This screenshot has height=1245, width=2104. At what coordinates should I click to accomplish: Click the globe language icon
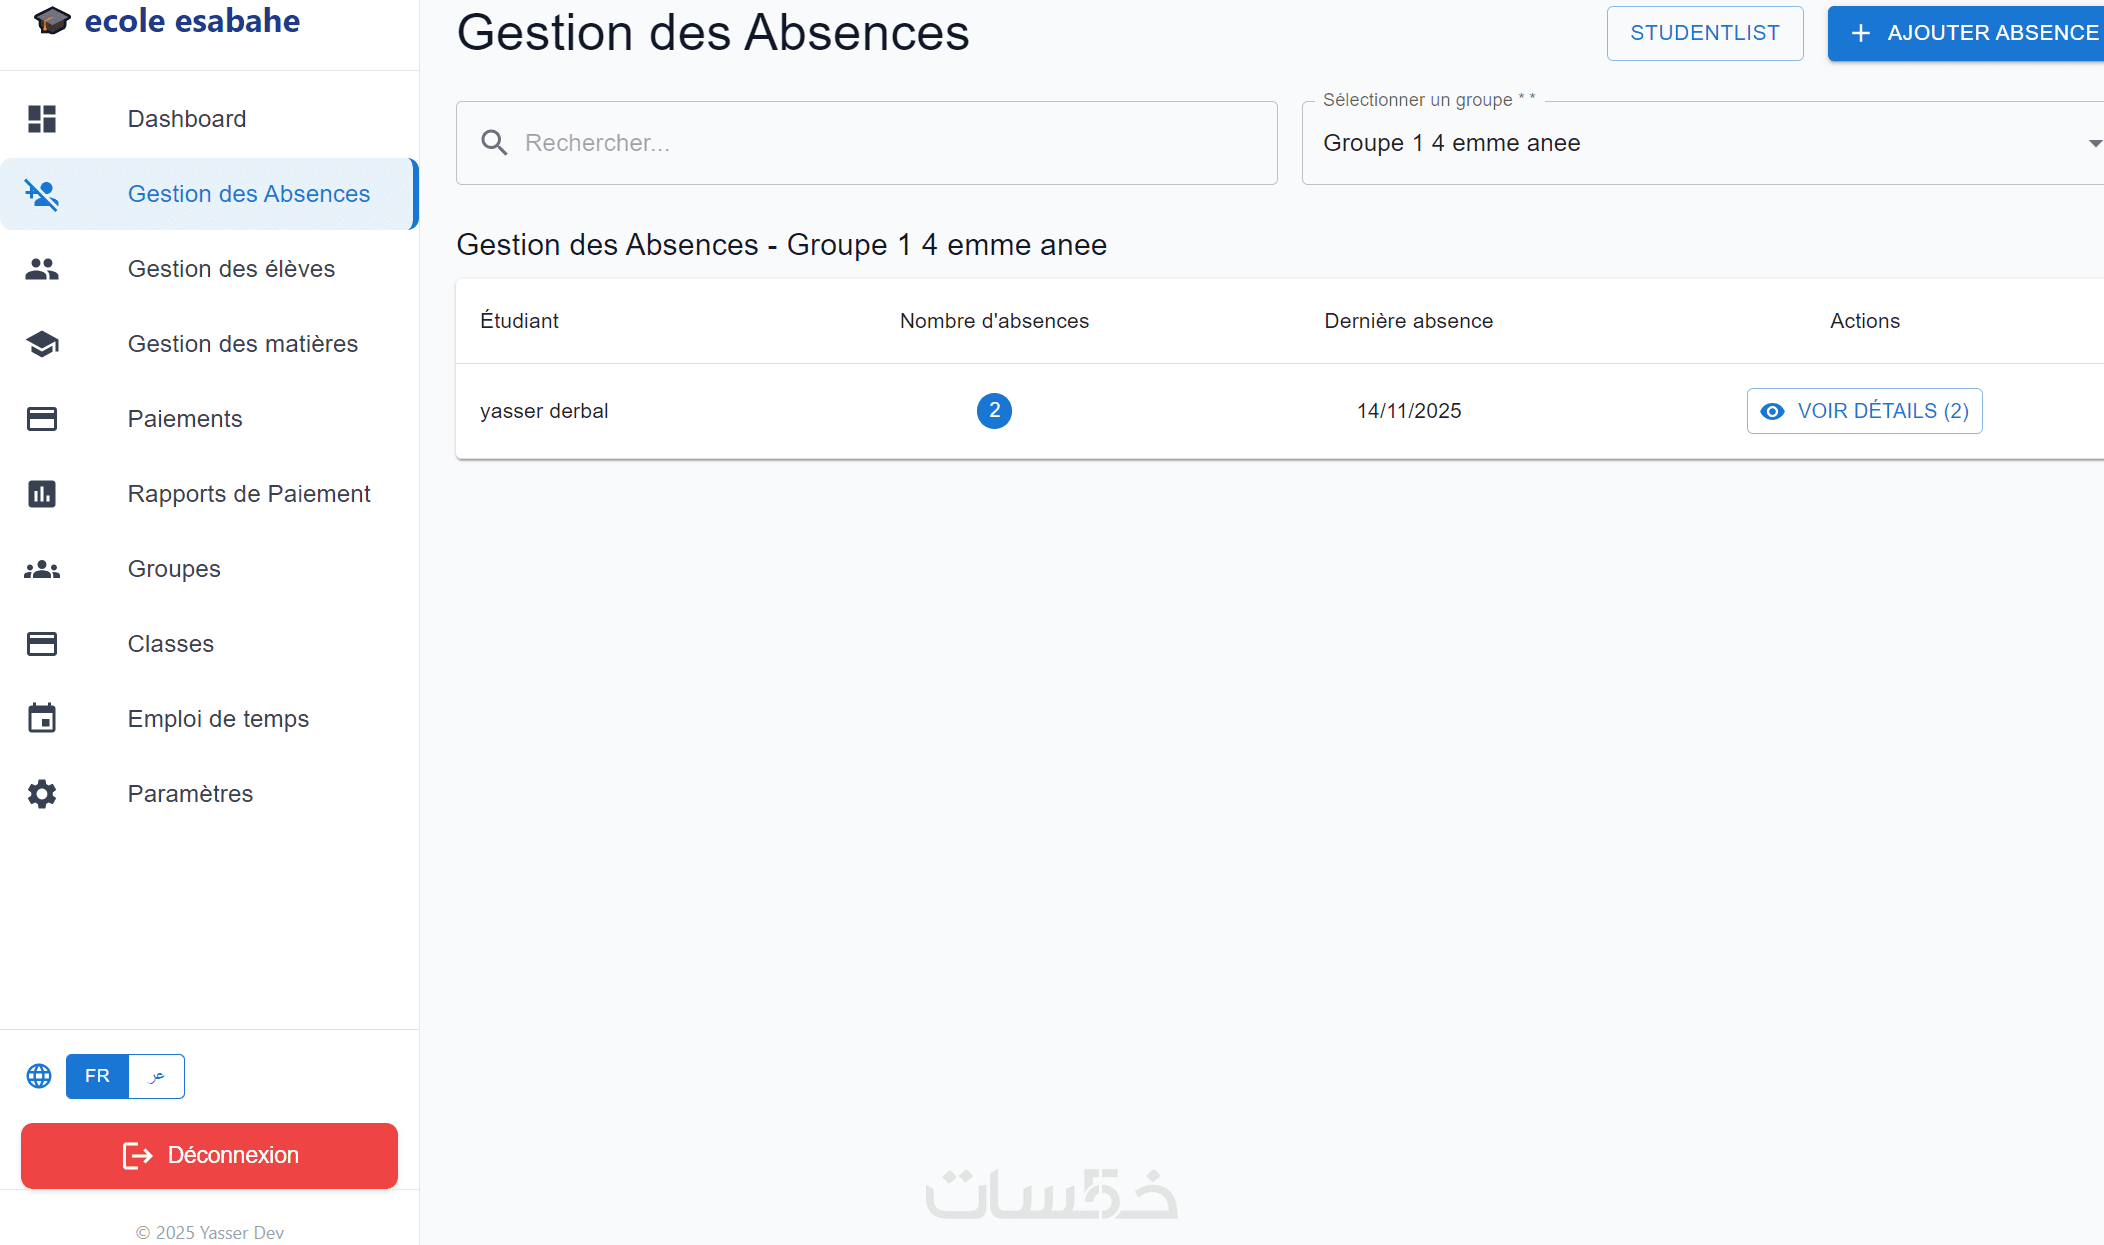[x=39, y=1076]
